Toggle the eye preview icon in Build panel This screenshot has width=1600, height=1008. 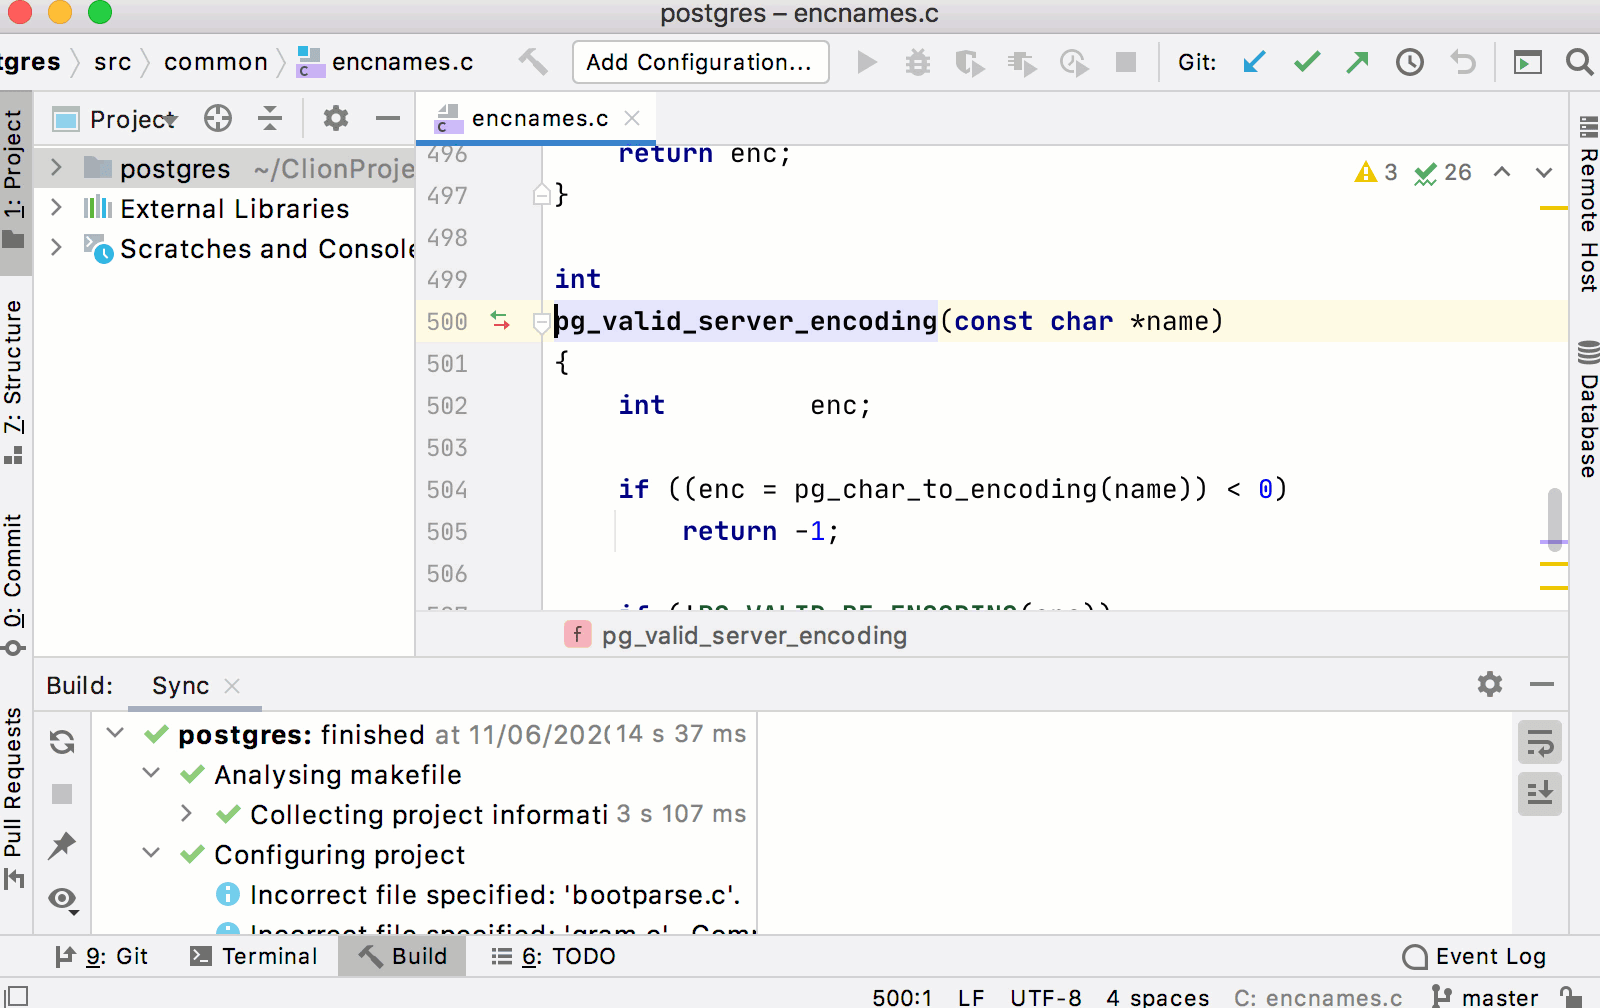click(x=62, y=899)
